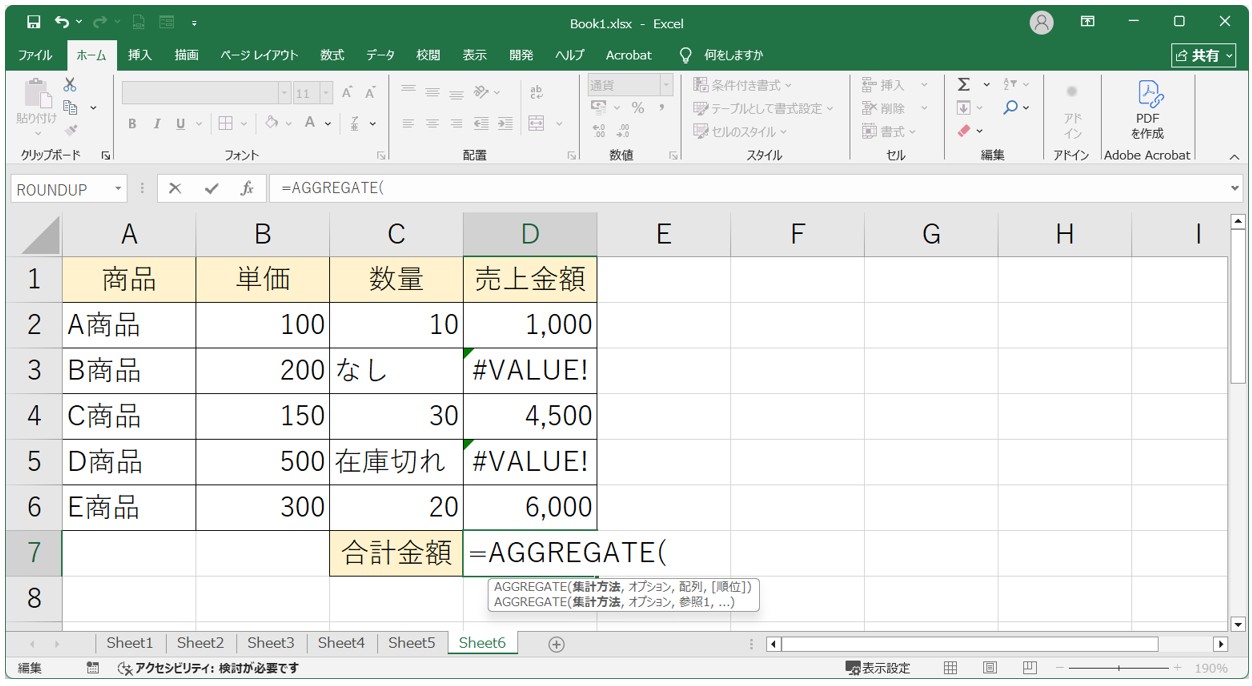Open the number format dropdown showing 通貨
The image size is (1252, 686).
(x=665, y=86)
